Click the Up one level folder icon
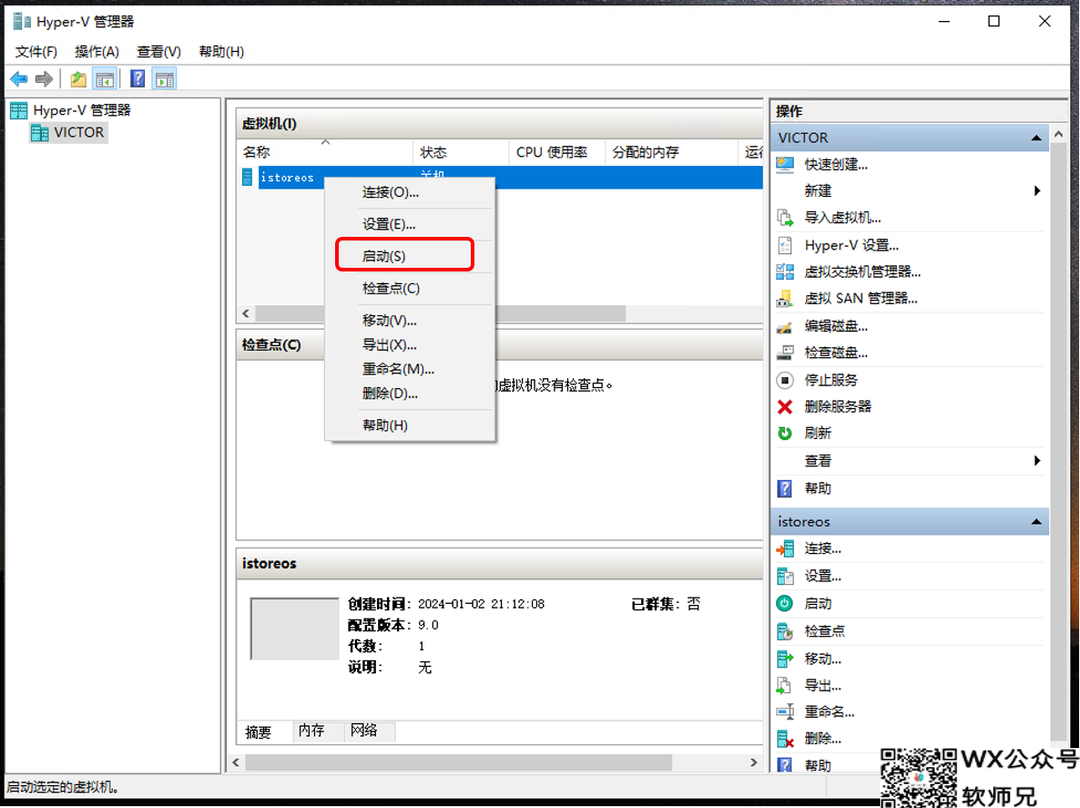Screen dimensions: 1080x808 (x=79, y=79)
